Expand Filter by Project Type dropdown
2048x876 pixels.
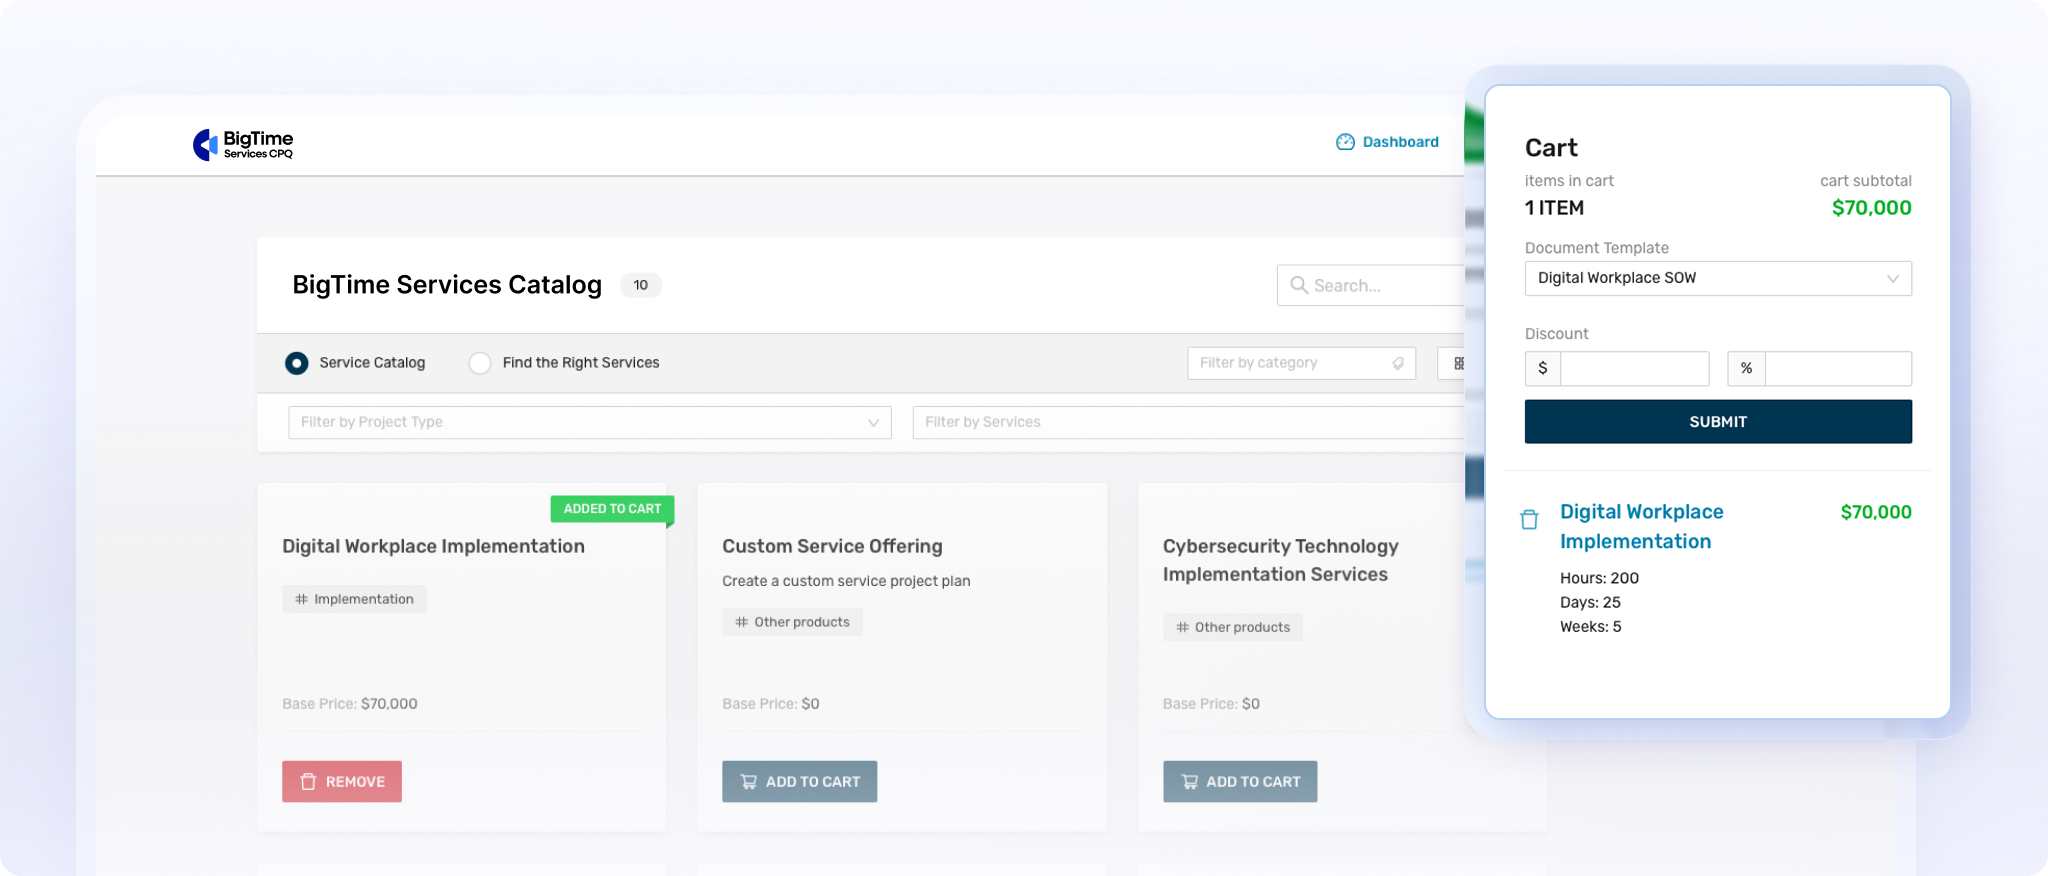(x=589, y=422)
